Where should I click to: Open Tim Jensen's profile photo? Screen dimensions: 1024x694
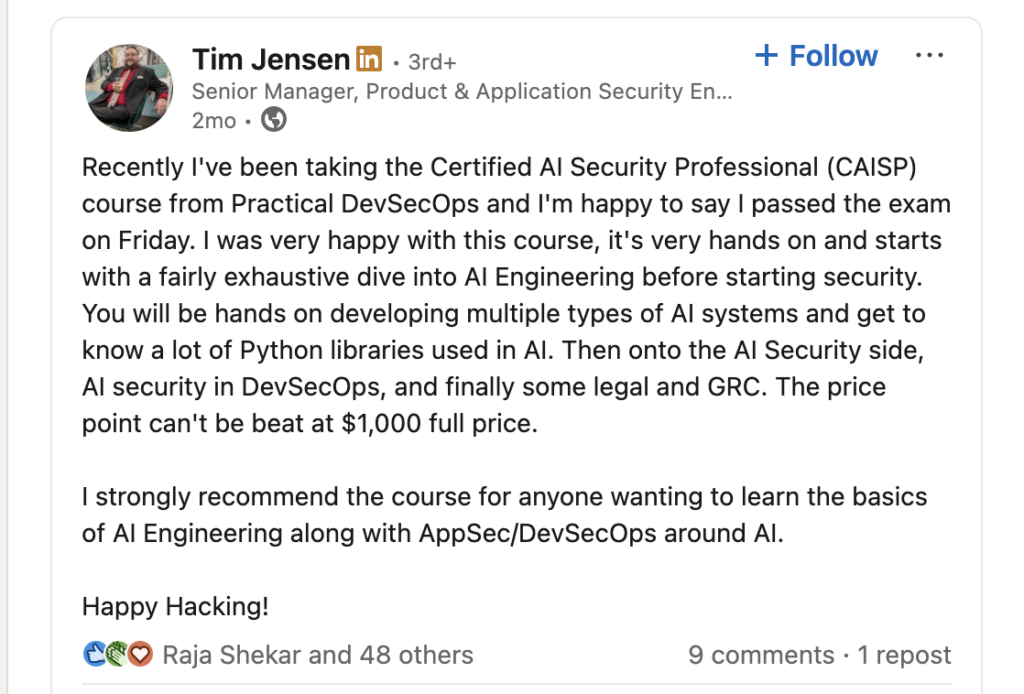tap(129, 88)
